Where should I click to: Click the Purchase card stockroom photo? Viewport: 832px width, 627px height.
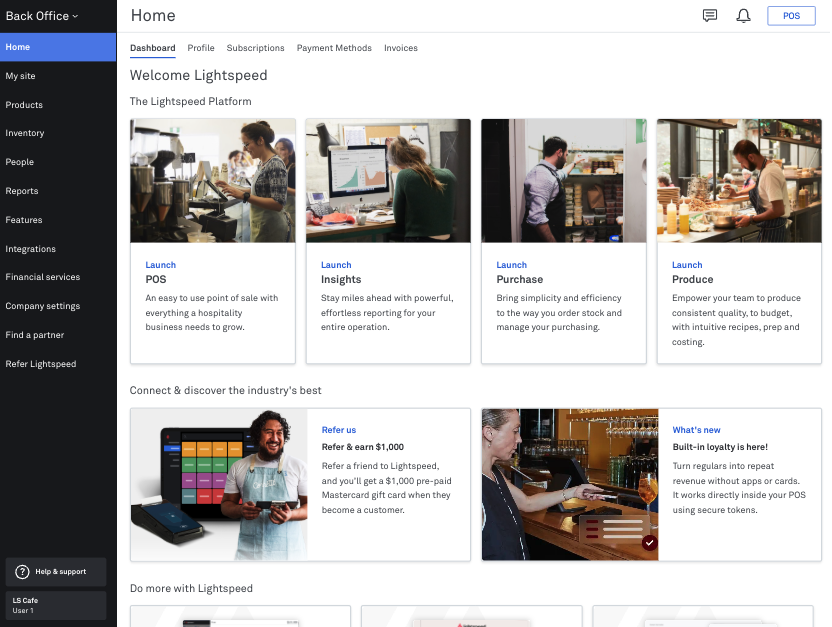tap(564, 181)
